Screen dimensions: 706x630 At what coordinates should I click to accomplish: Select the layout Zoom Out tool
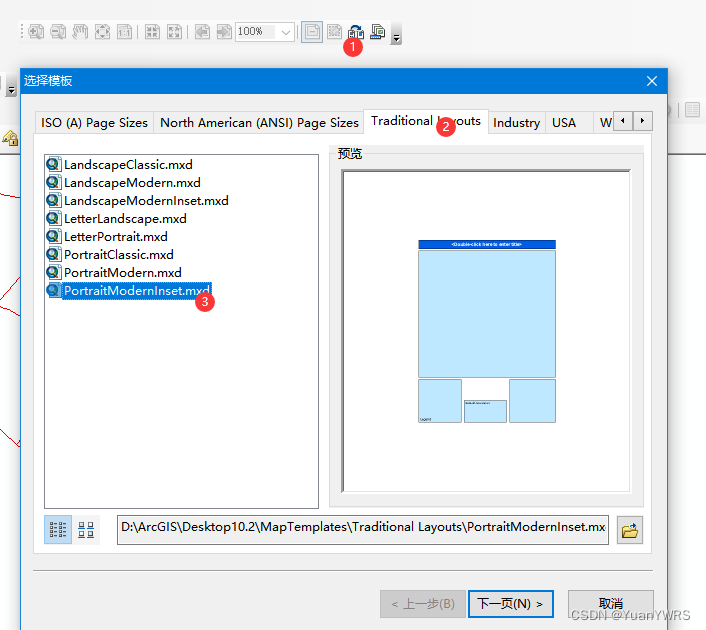point(58,32)
